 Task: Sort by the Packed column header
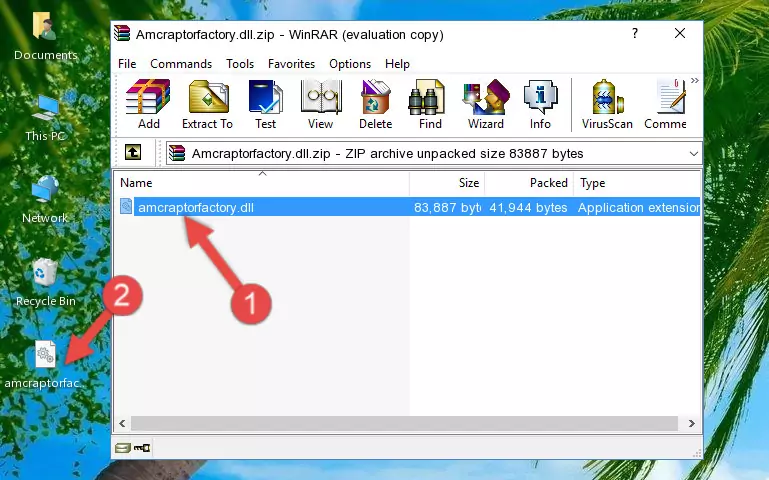coord(529,183)
